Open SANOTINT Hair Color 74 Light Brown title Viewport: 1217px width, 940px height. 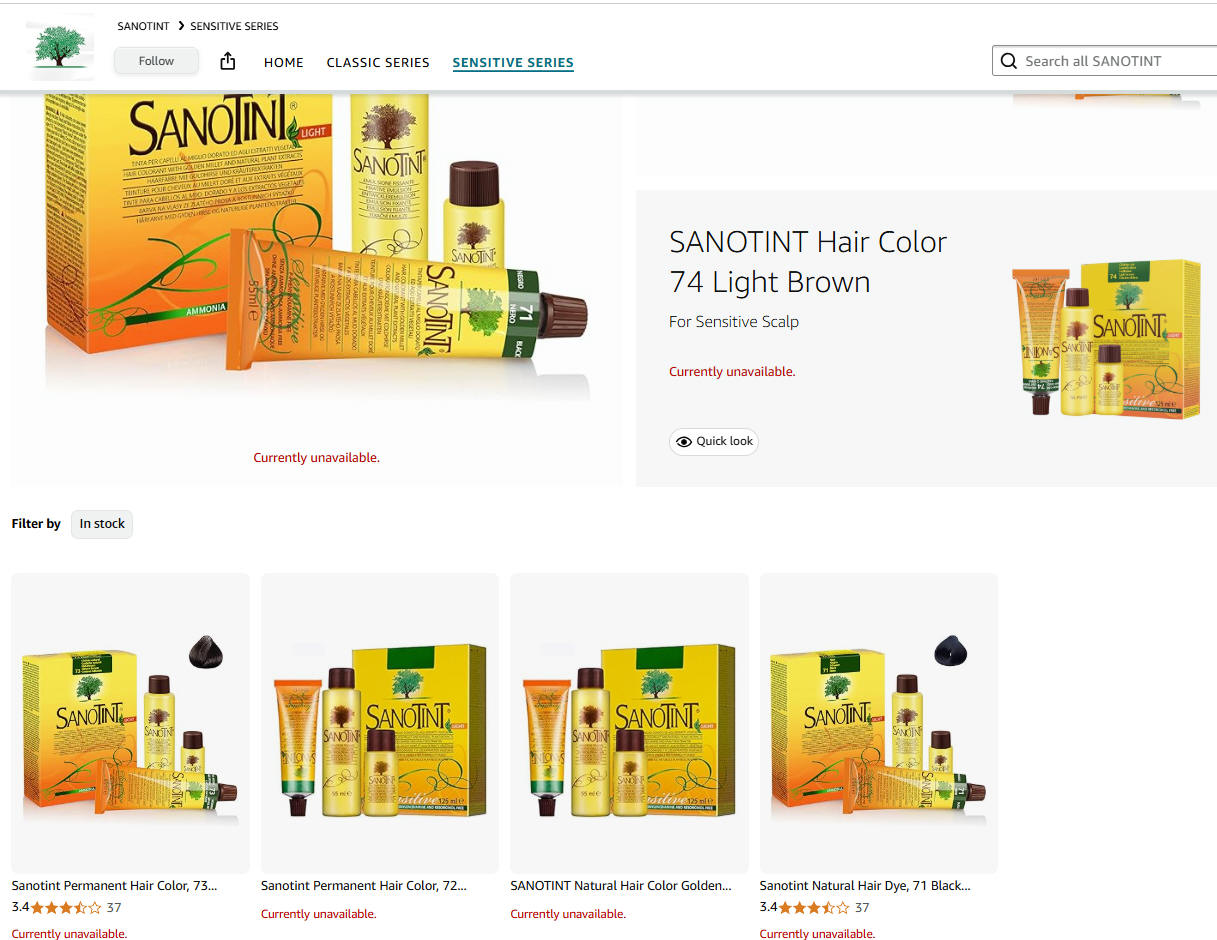(808, 262)
